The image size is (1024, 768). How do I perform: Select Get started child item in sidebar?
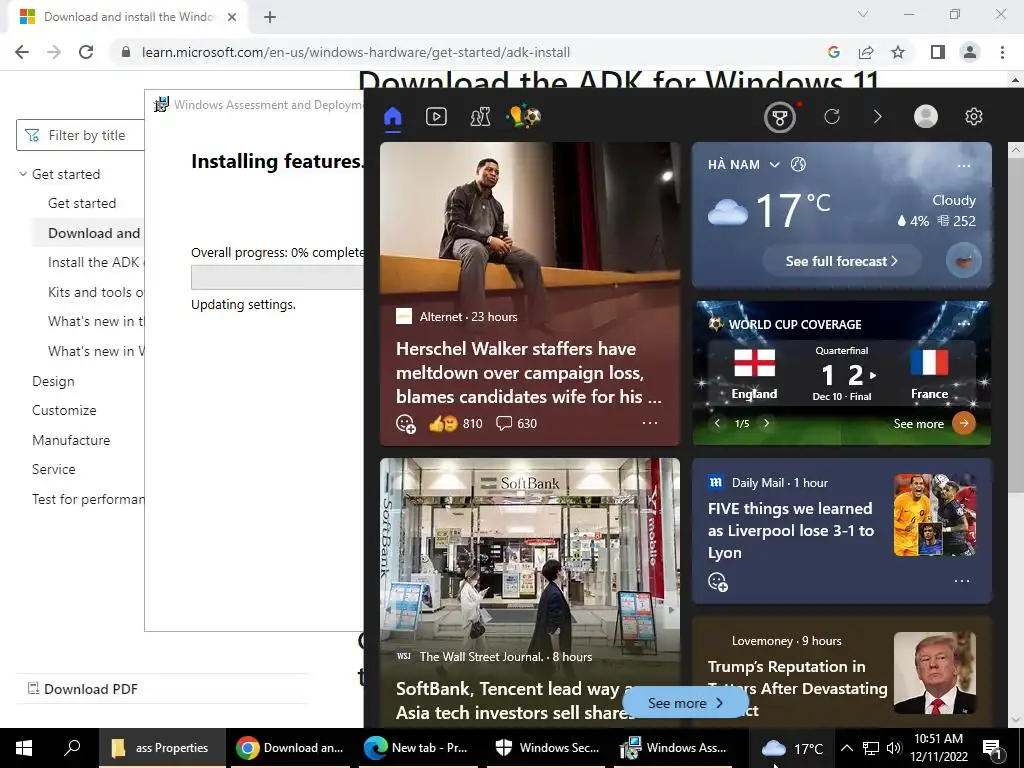click(82, 203)
